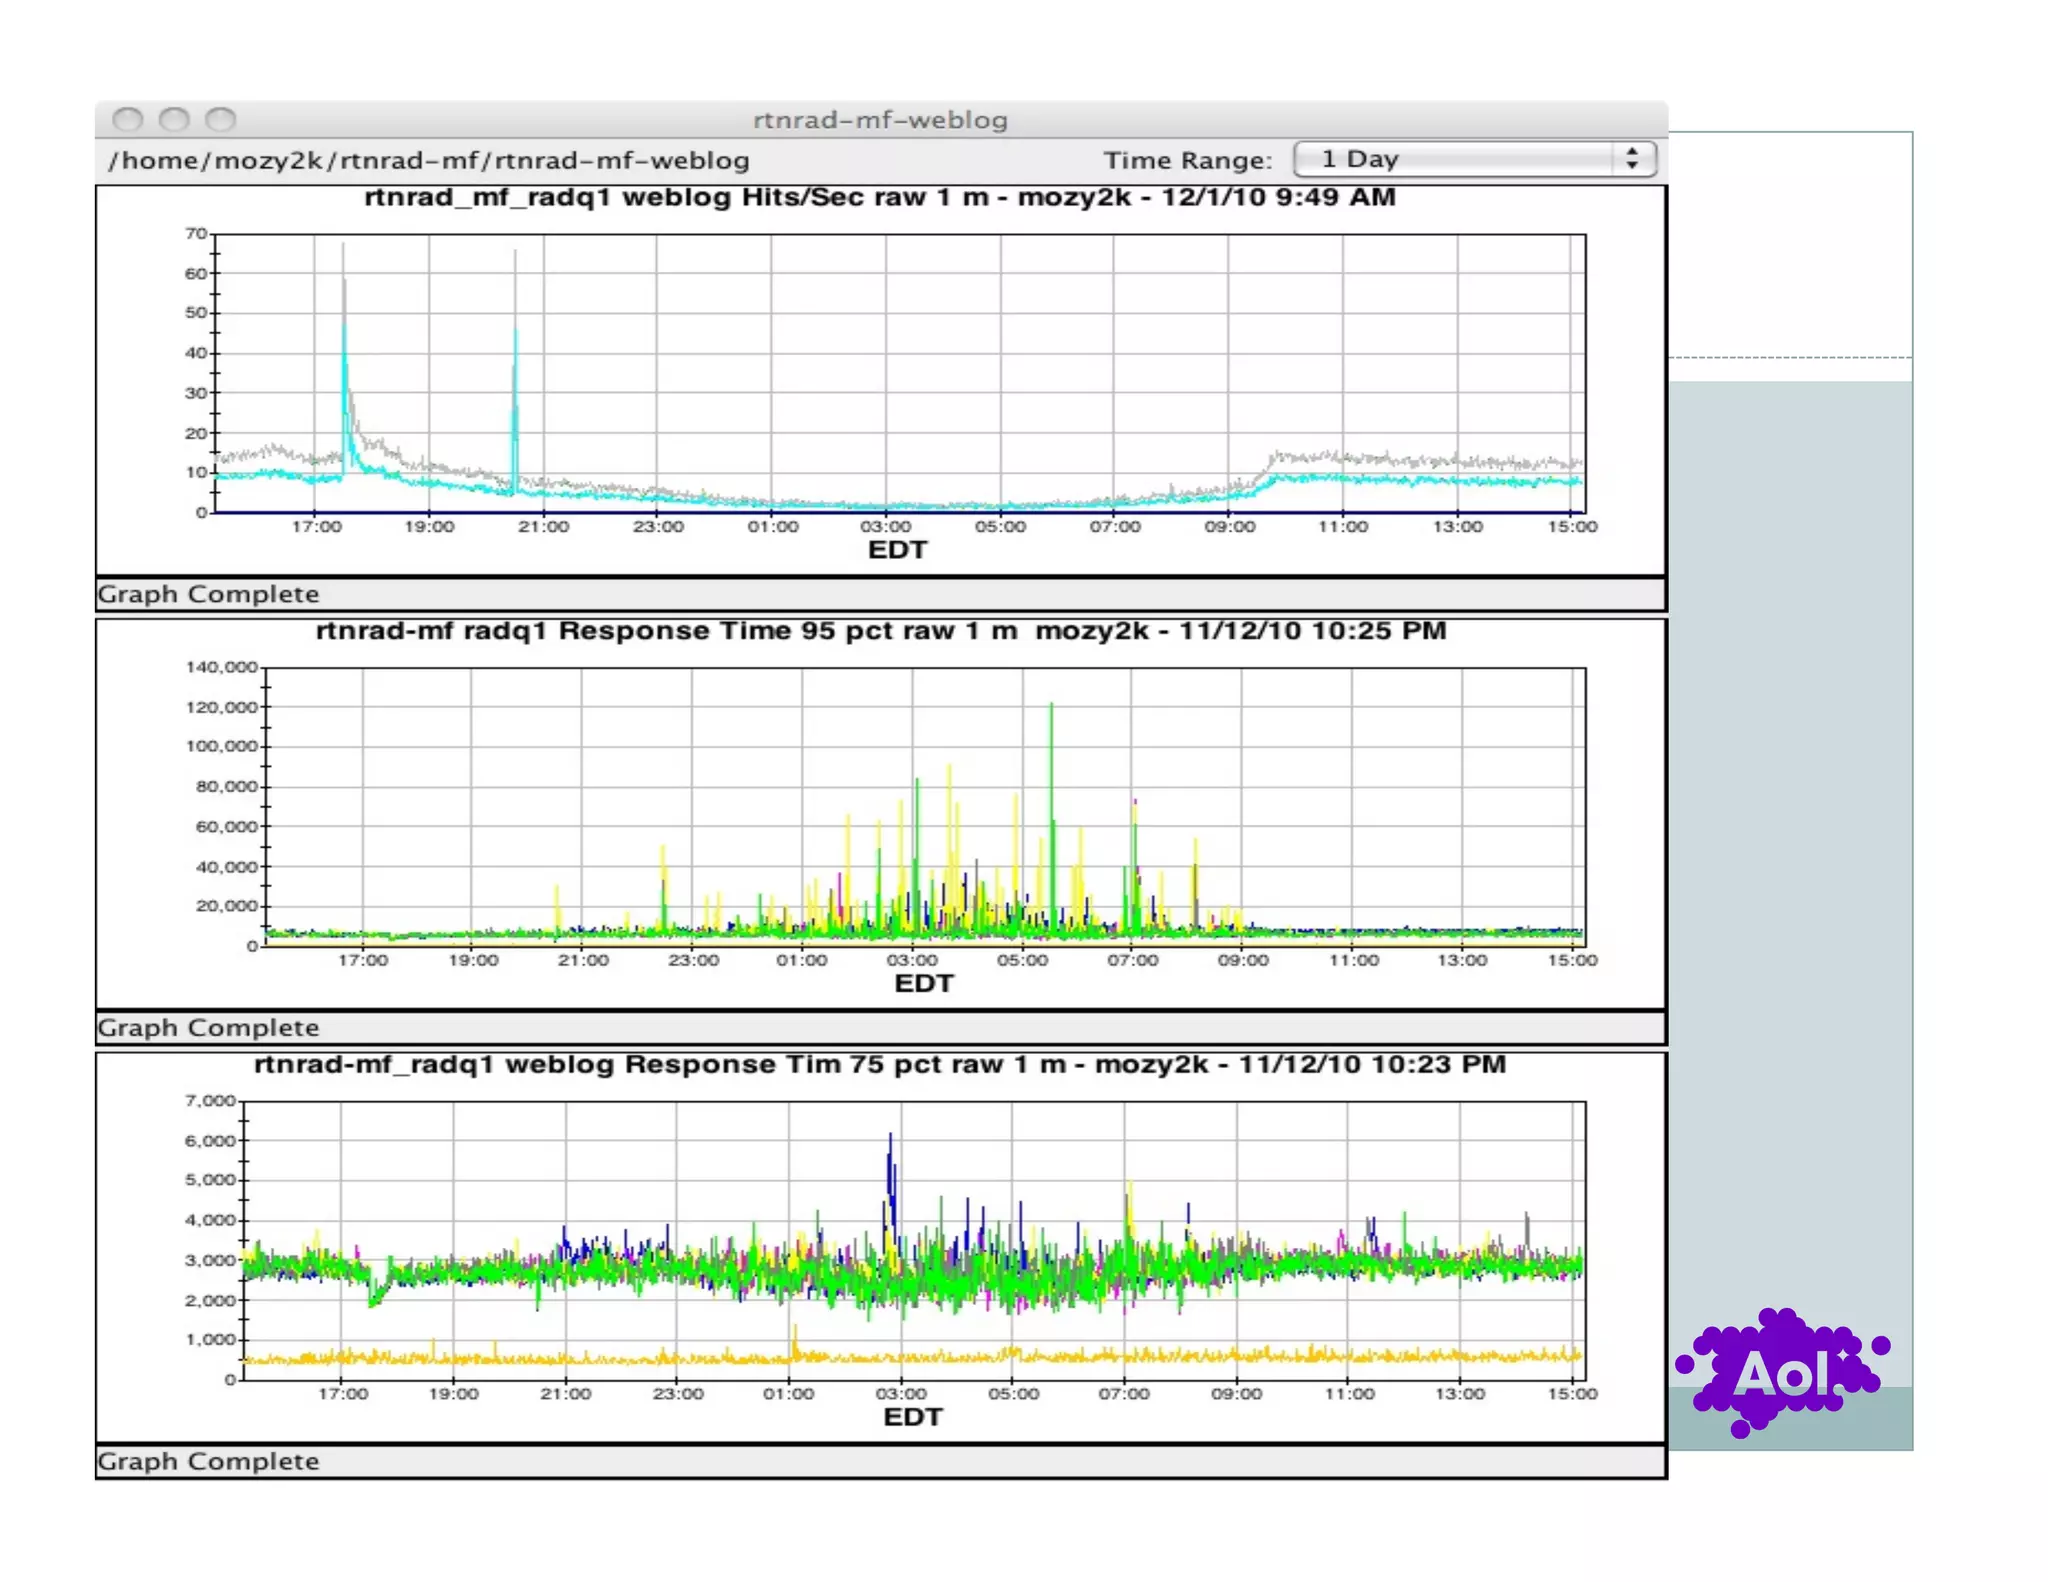Click the /home/mozy2k/rtnrad-mf/rtnrad-mf-weblog path text
Screen dimensions: 2048x1582
(429, 160)
